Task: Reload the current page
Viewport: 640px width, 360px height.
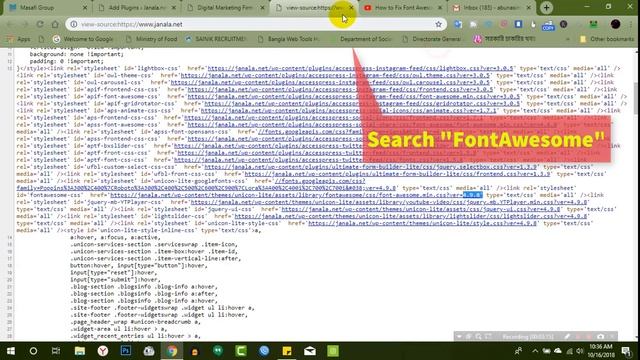Action: click(x=40, y=24)
